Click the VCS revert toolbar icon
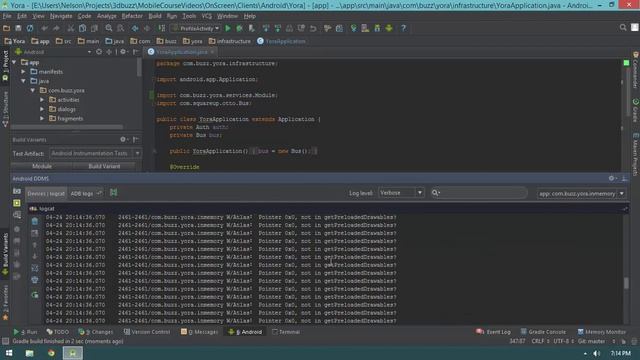Image resolution: width=640 pixels, height=360 pixels. 313,28
